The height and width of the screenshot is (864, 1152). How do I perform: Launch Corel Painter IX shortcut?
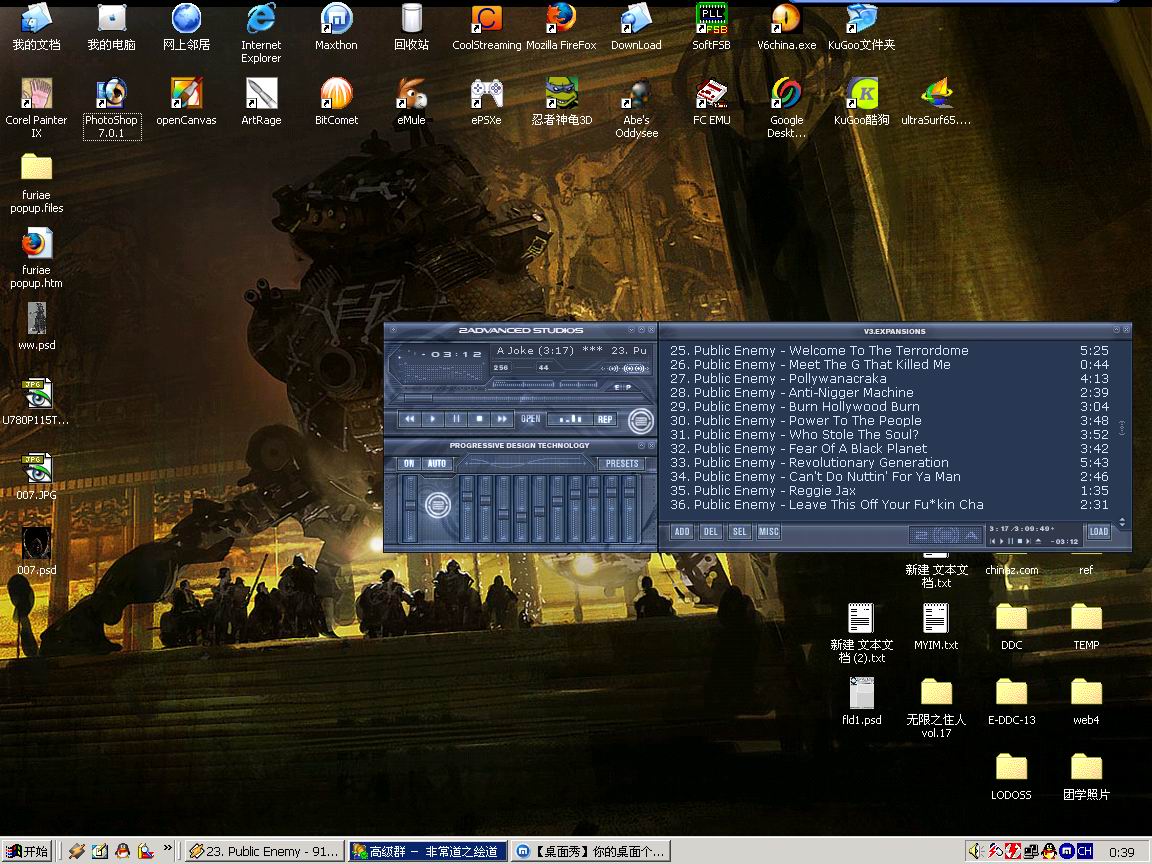click(x=36, y=107)
